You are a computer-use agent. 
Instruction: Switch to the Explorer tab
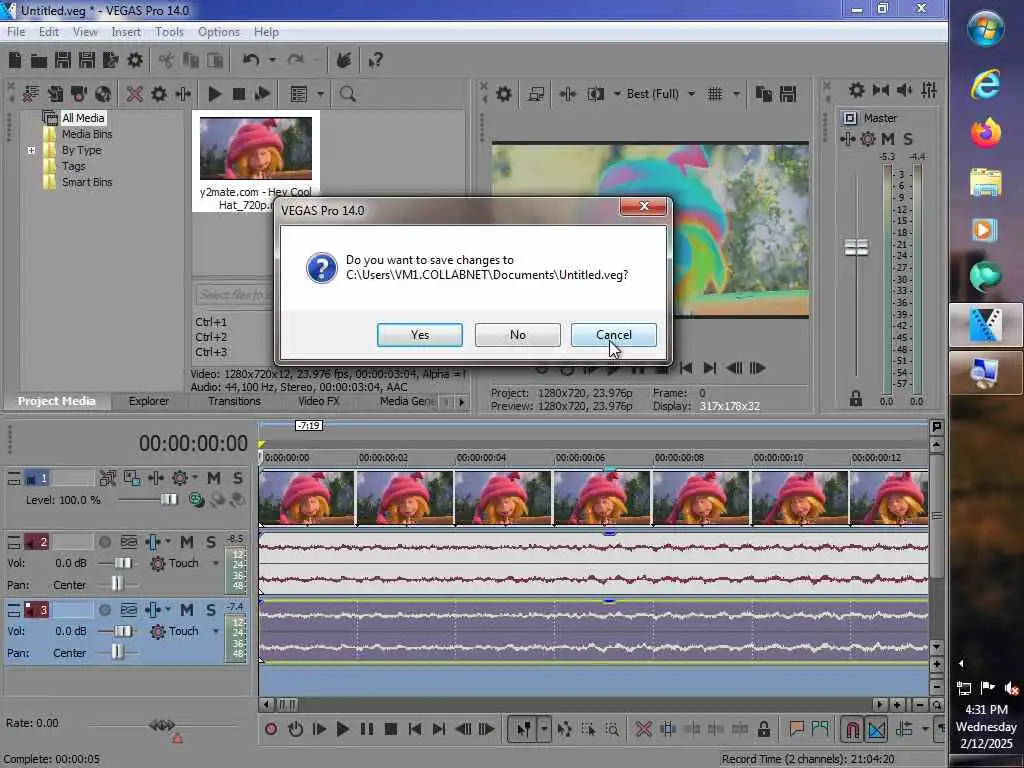148,401
